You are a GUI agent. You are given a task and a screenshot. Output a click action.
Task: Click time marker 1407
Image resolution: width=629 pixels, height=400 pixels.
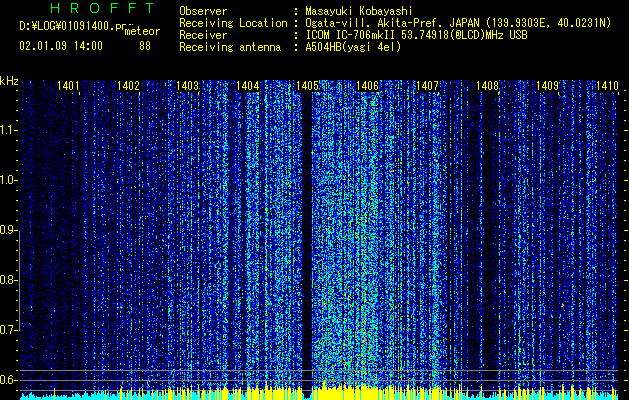click(x=428, y=85)
